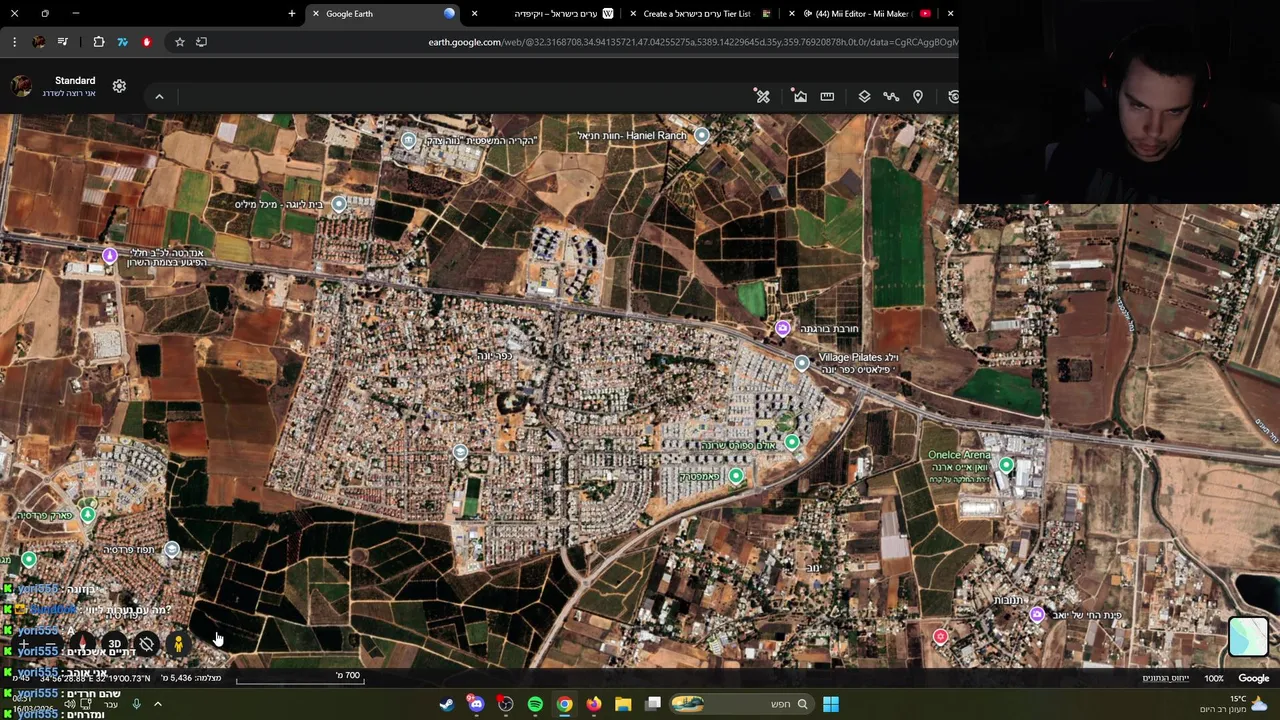Screen dimensions: 1280x720
Task: Open the Google Earth settings gear
Action: pyautogui.click(x=119, y=86)
